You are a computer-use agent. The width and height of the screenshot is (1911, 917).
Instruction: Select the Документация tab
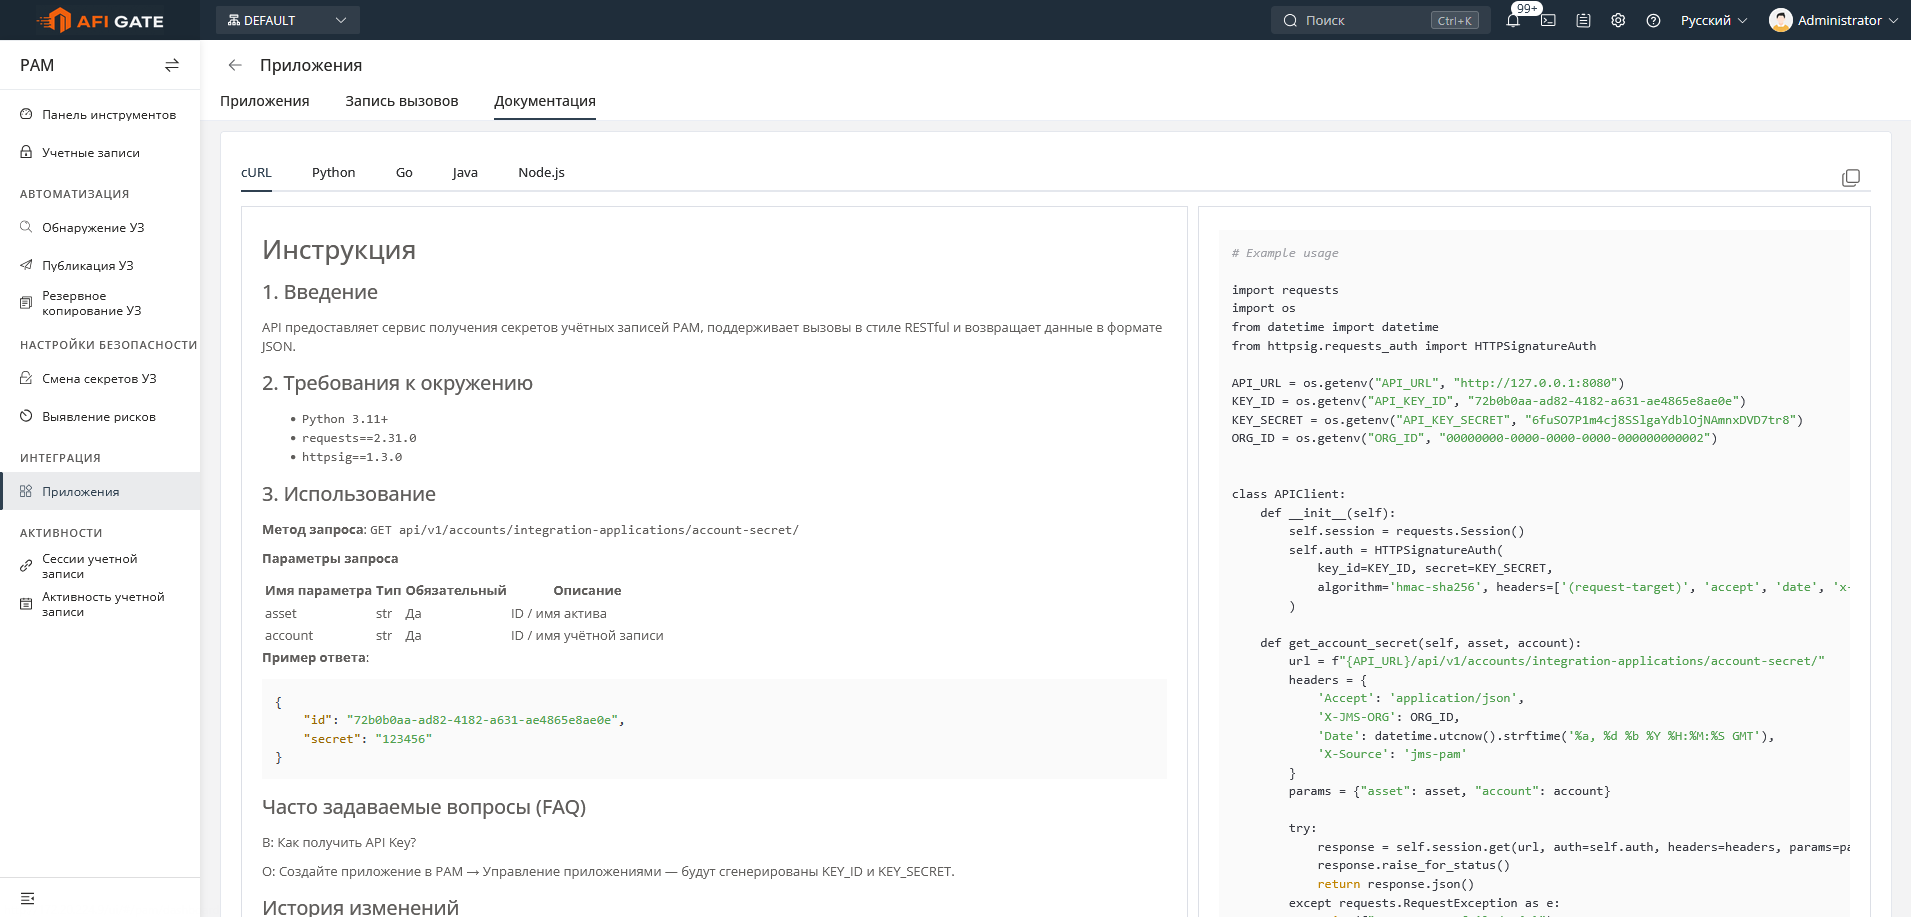pos(545,101)
